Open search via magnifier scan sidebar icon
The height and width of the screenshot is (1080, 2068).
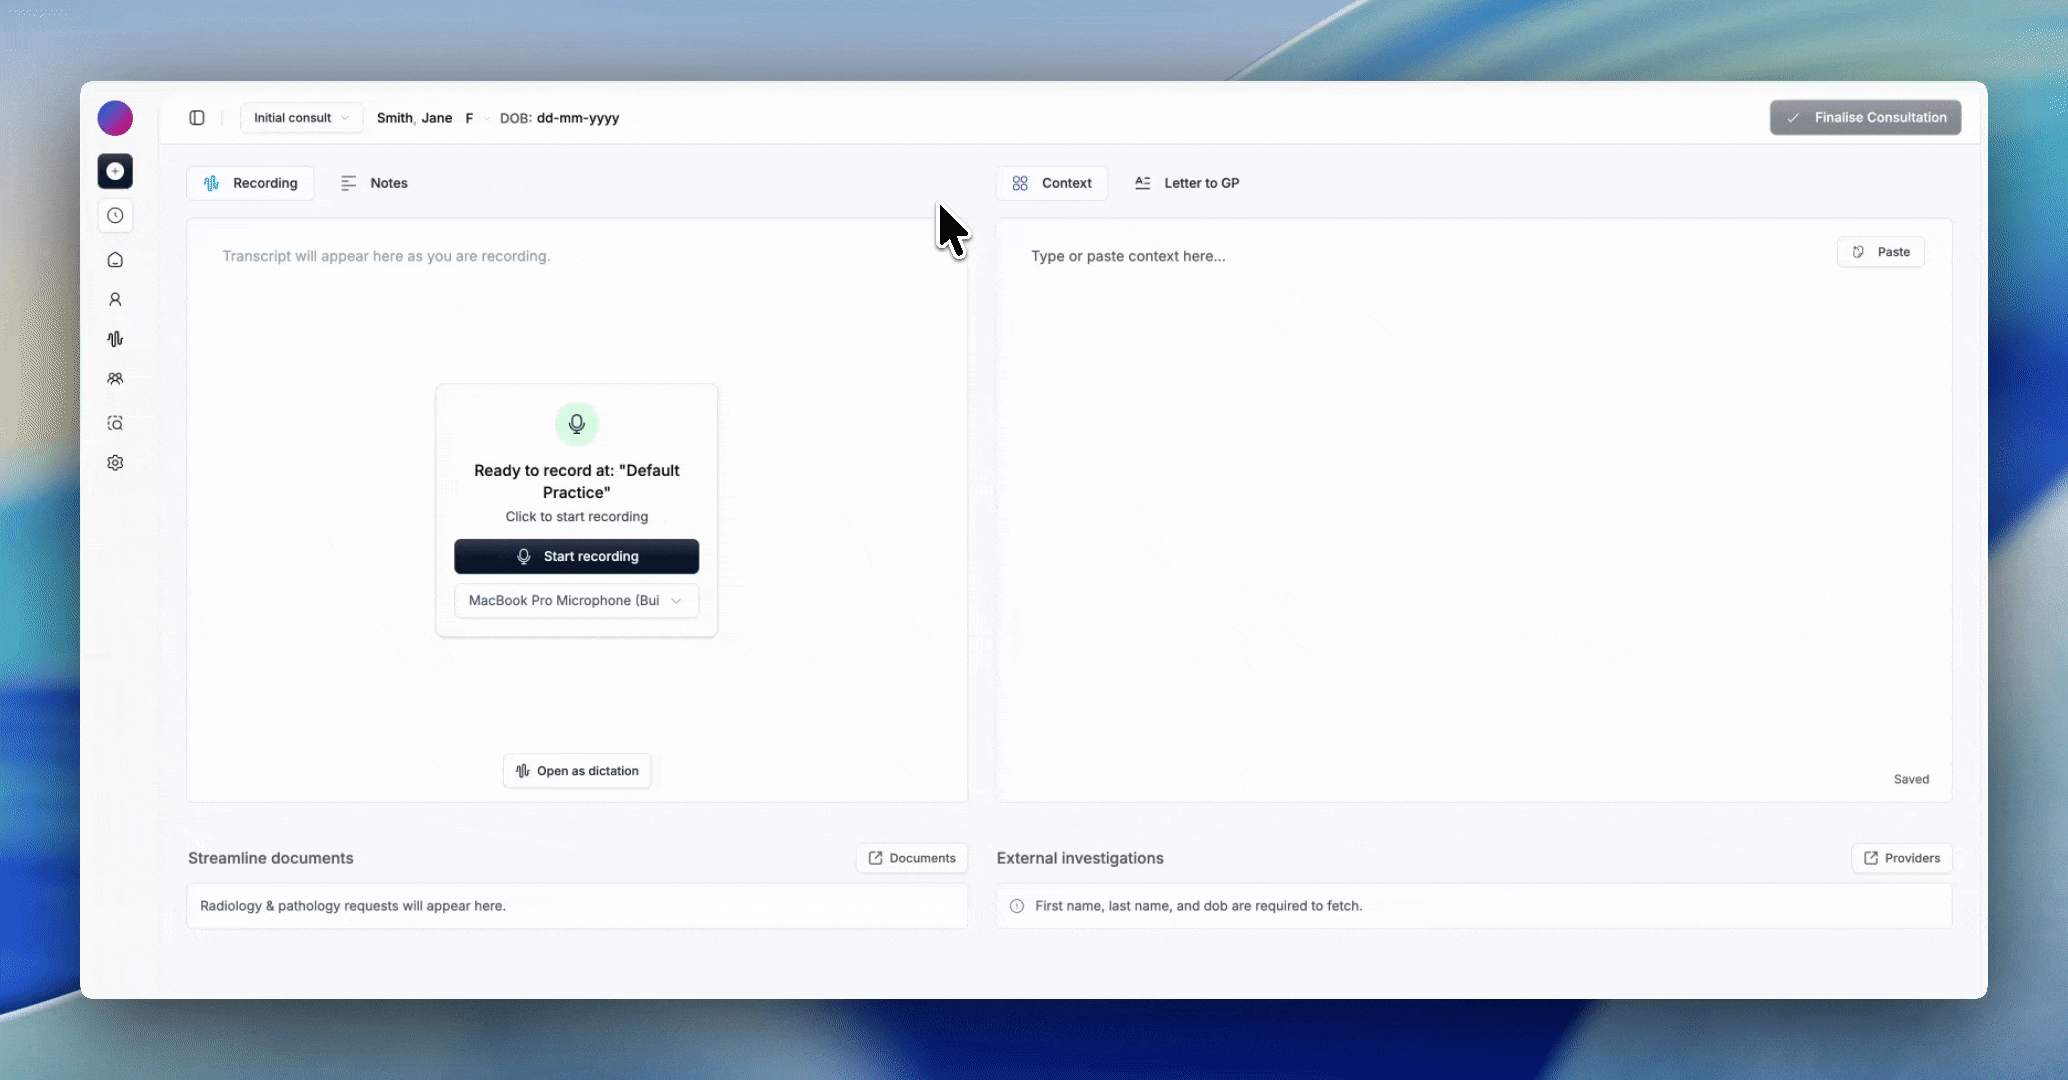(115, 423)
